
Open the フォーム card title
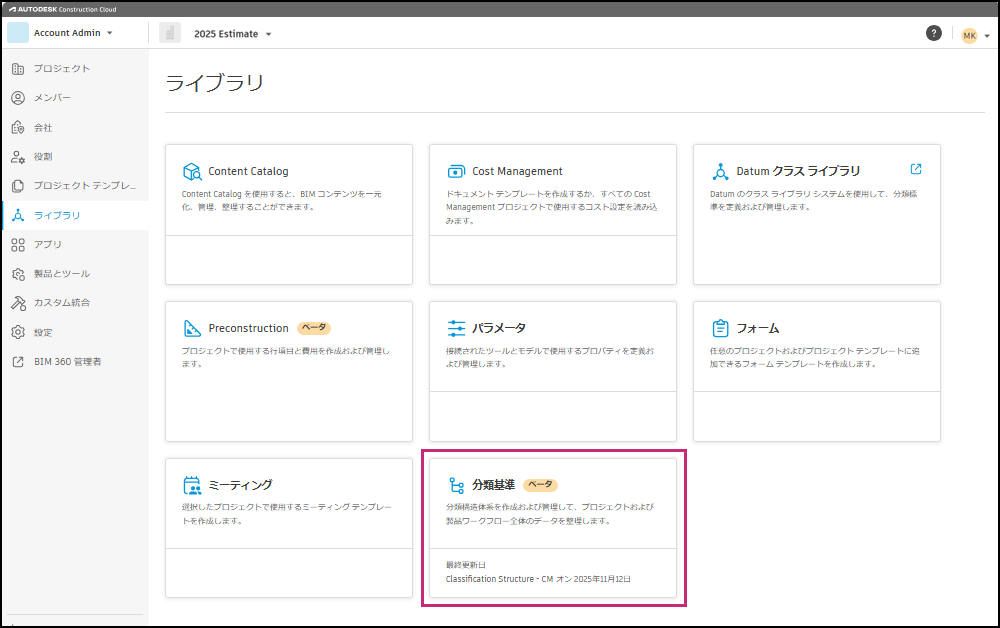(758, 328)
